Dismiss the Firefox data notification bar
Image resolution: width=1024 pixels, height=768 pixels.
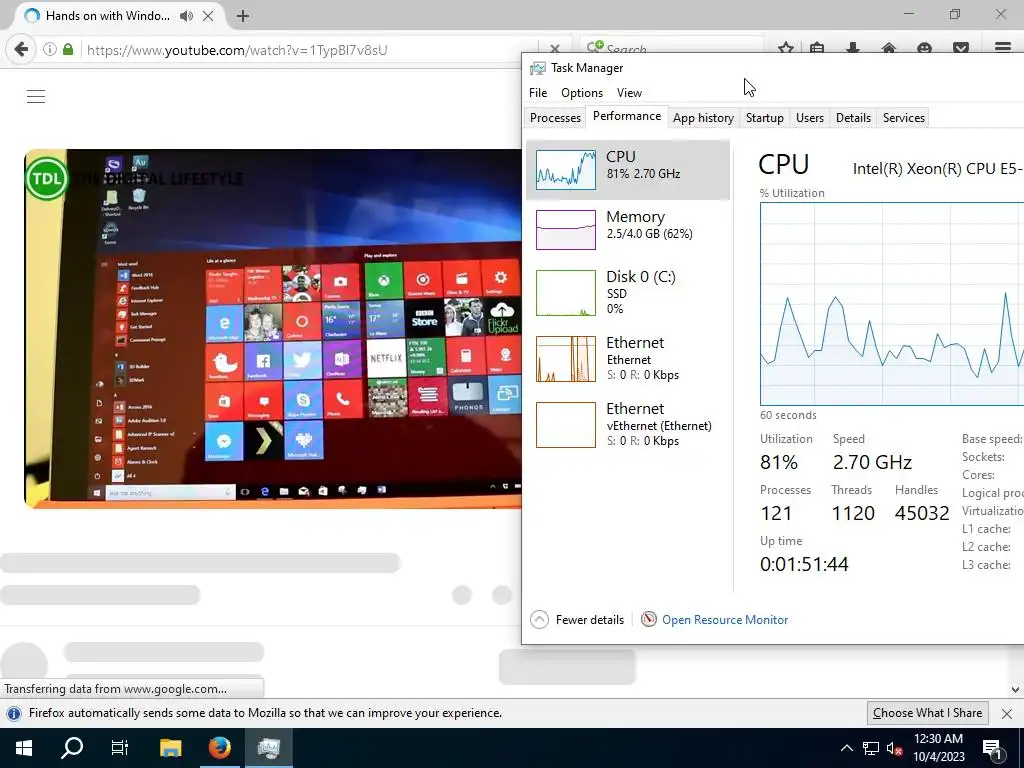click(1007, 714)
